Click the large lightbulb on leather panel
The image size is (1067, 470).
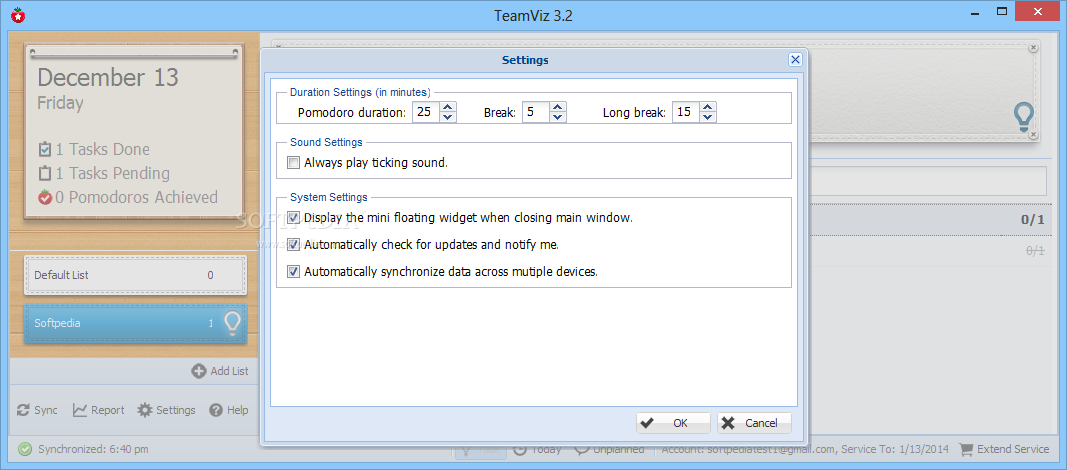[x=1023, y=117]
